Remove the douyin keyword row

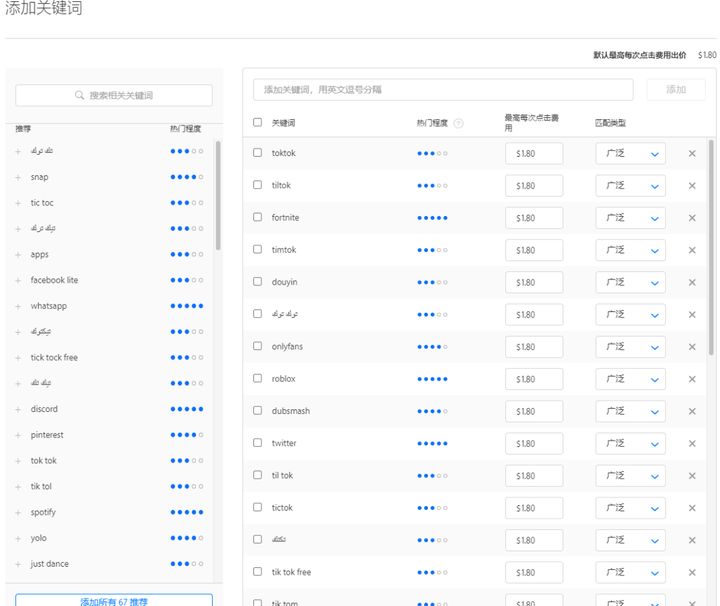692,282
